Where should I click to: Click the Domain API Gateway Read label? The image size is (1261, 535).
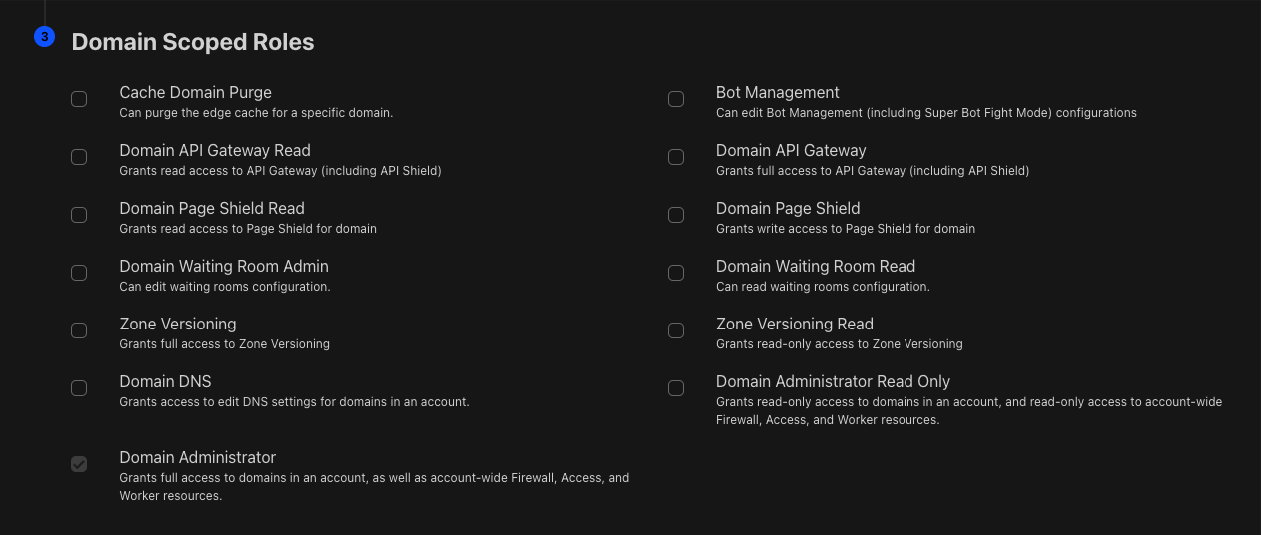(215, 150)
